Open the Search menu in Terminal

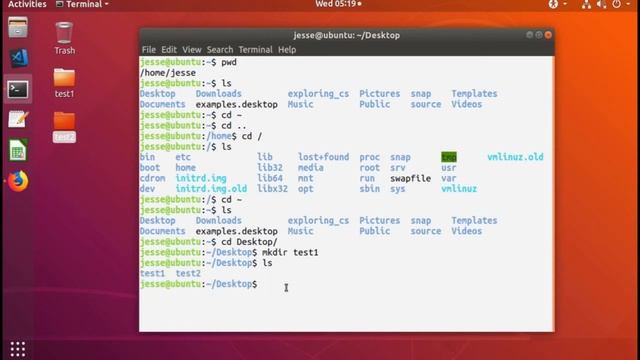pos(220,49)
